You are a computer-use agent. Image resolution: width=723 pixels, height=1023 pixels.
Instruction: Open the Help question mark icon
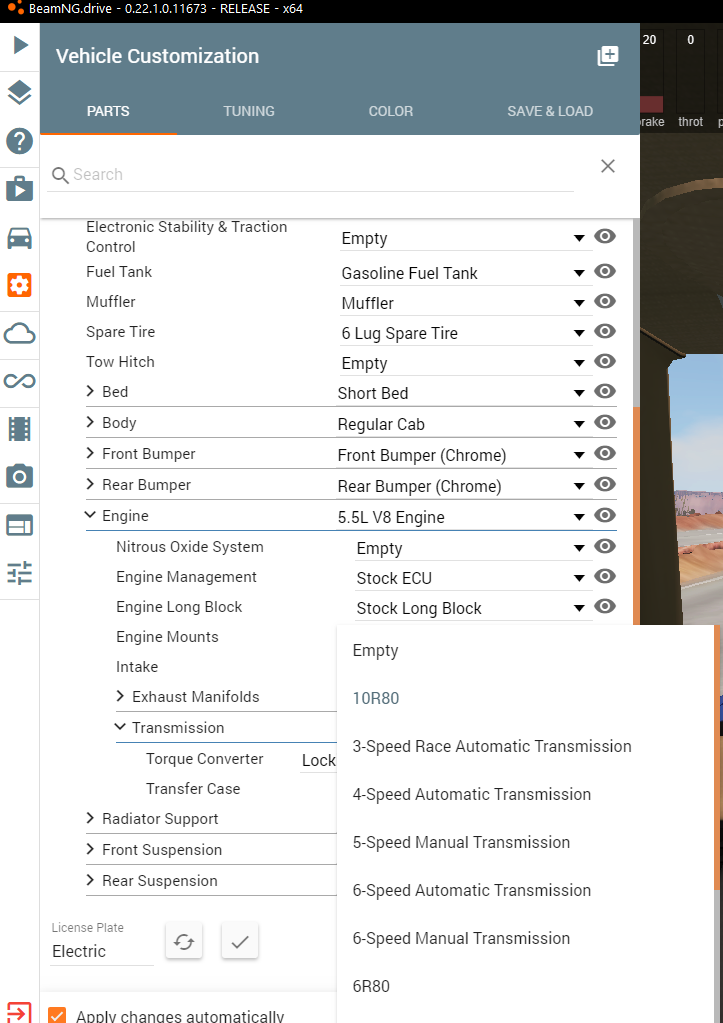point(20,141)
